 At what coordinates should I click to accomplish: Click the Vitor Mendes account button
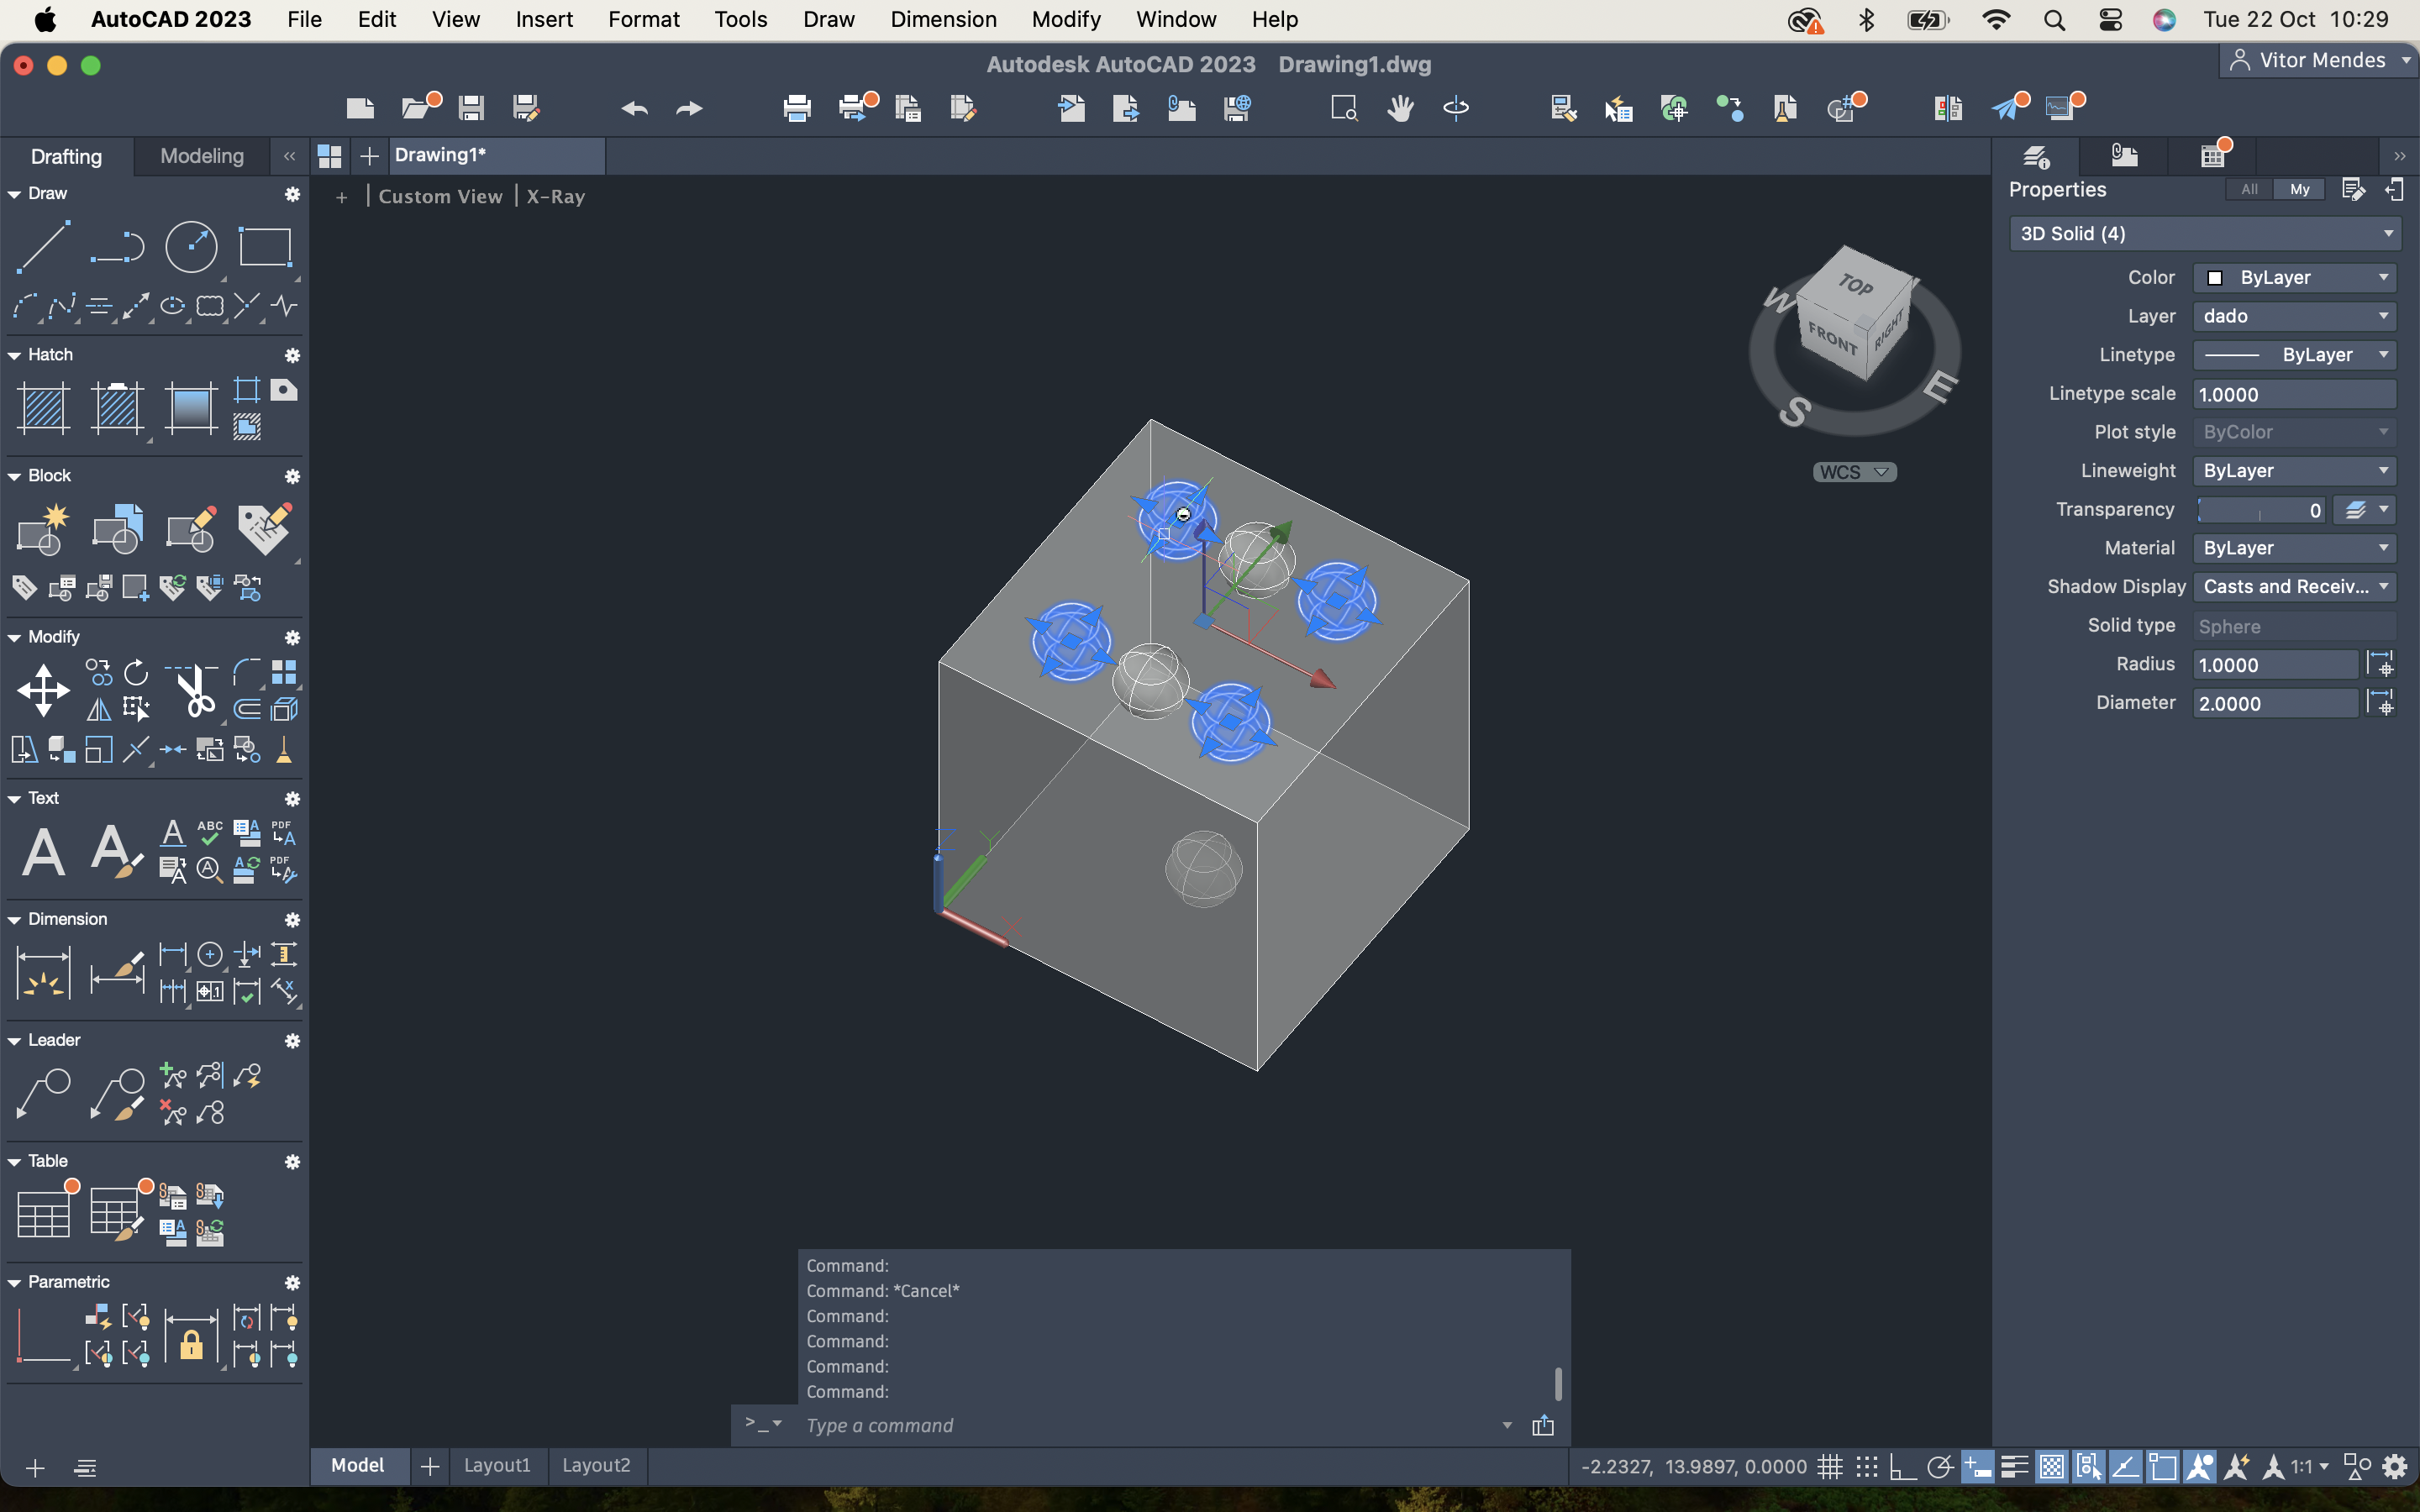click(x=2320, y=60)
